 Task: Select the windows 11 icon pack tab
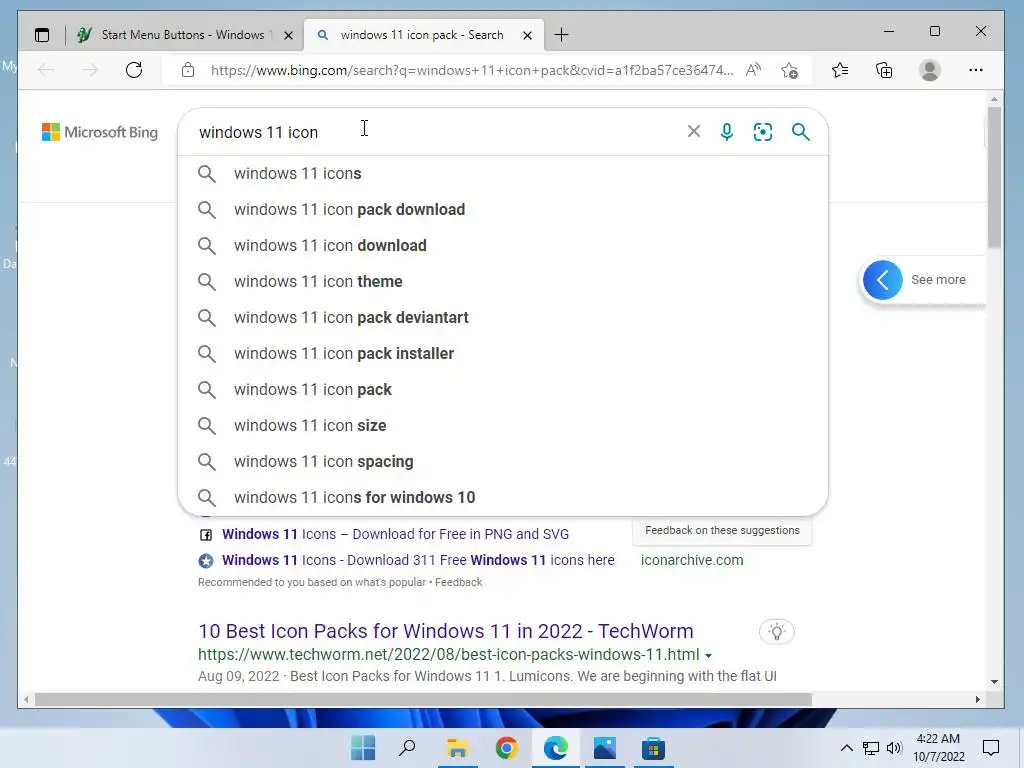click(423, 35)
